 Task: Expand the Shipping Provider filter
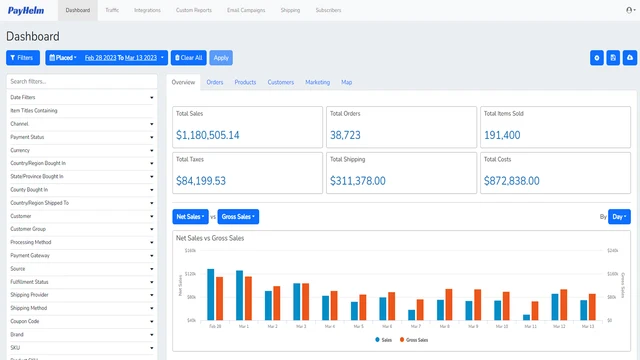[x=82, y=295]
